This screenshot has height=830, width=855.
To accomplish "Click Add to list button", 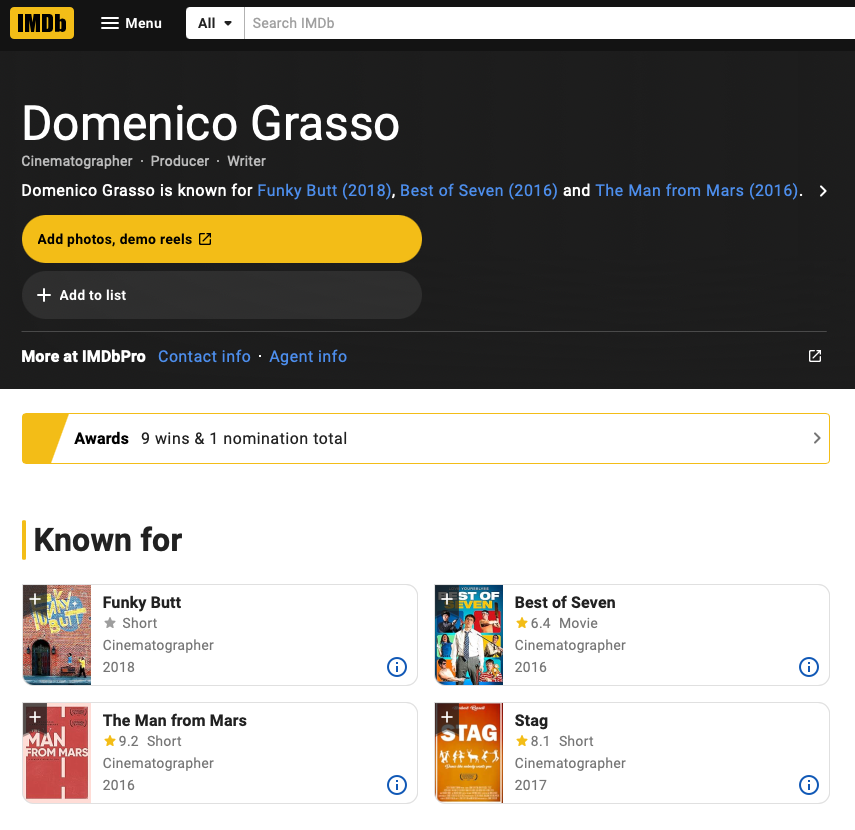I will tap(221, 295).
